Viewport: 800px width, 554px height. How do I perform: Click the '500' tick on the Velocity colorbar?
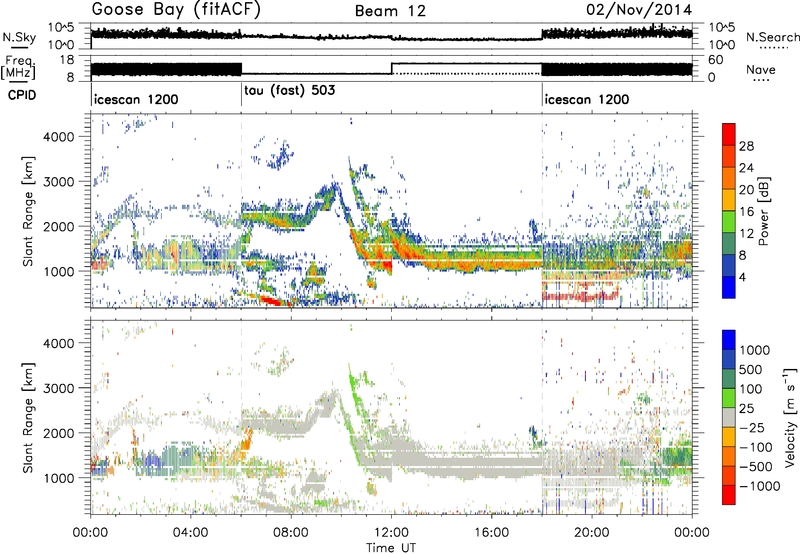[751, 369]
